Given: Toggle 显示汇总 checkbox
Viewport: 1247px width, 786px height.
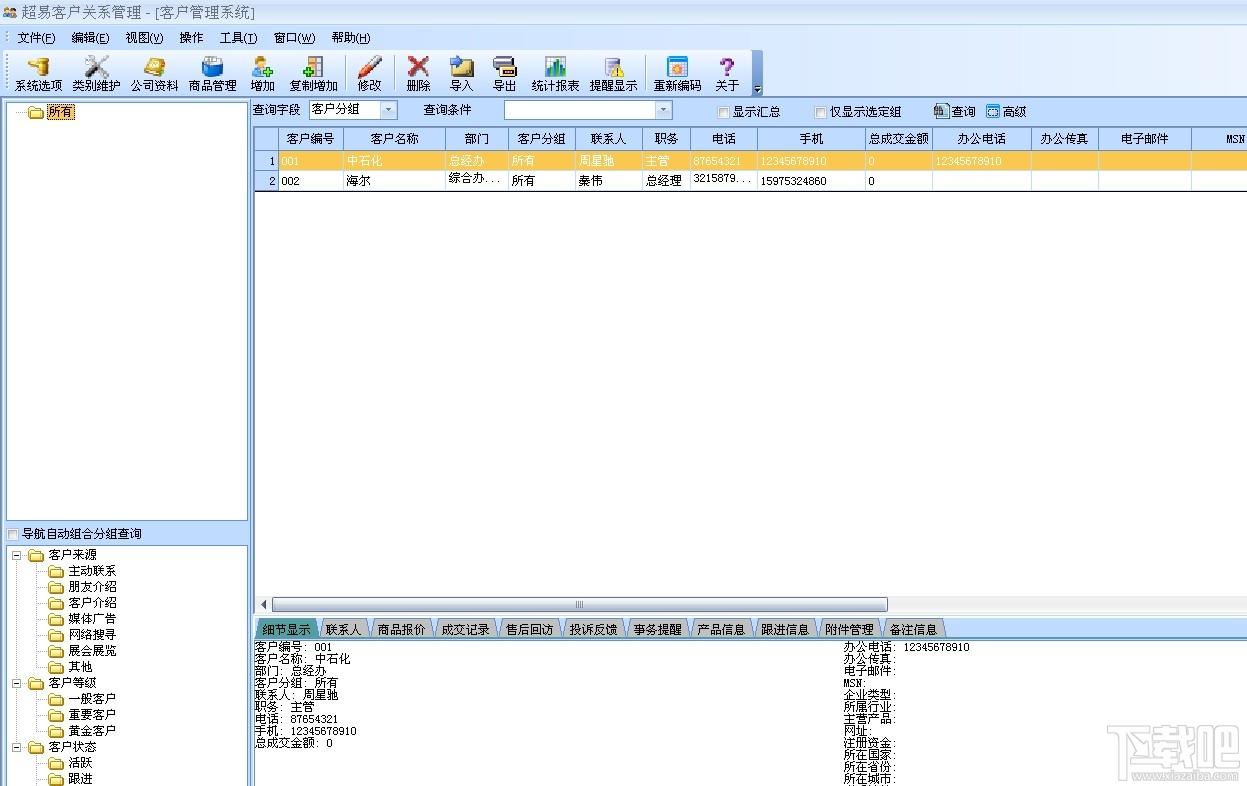Looking at the screenshot, I should [724, 112].
